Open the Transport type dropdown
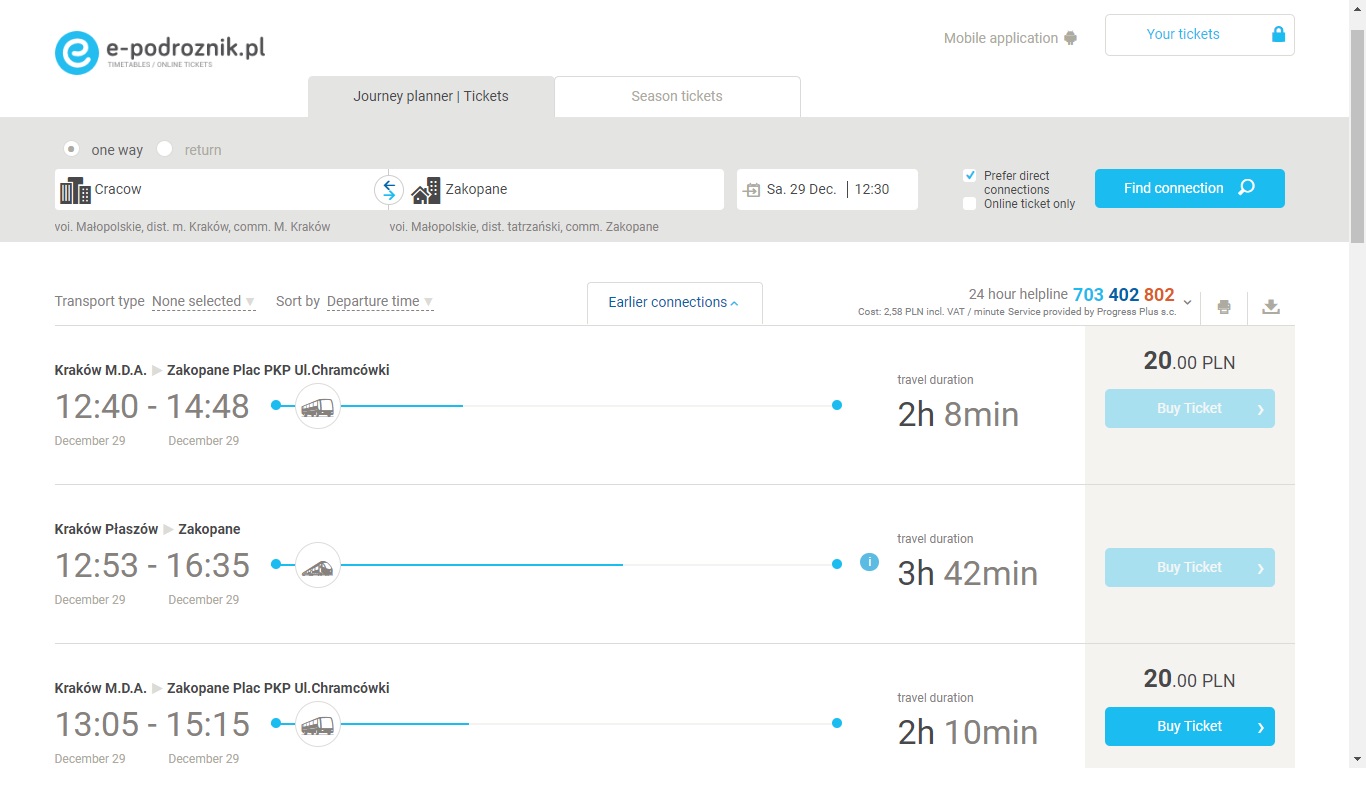 203,302
